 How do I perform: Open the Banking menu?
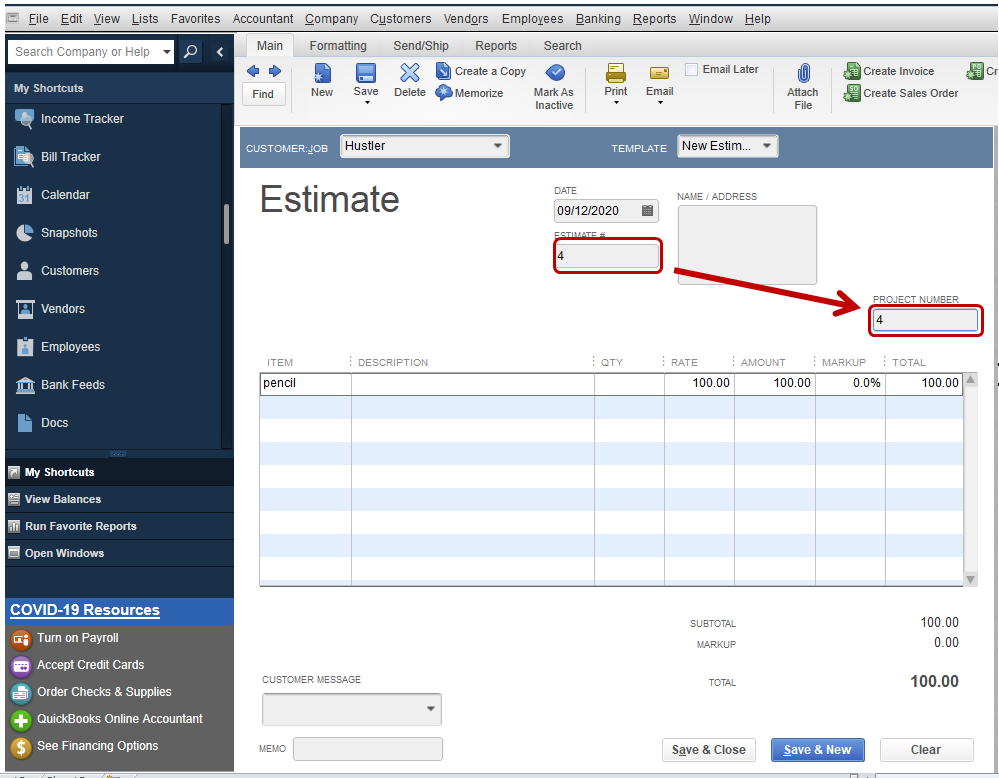[598, 19]
